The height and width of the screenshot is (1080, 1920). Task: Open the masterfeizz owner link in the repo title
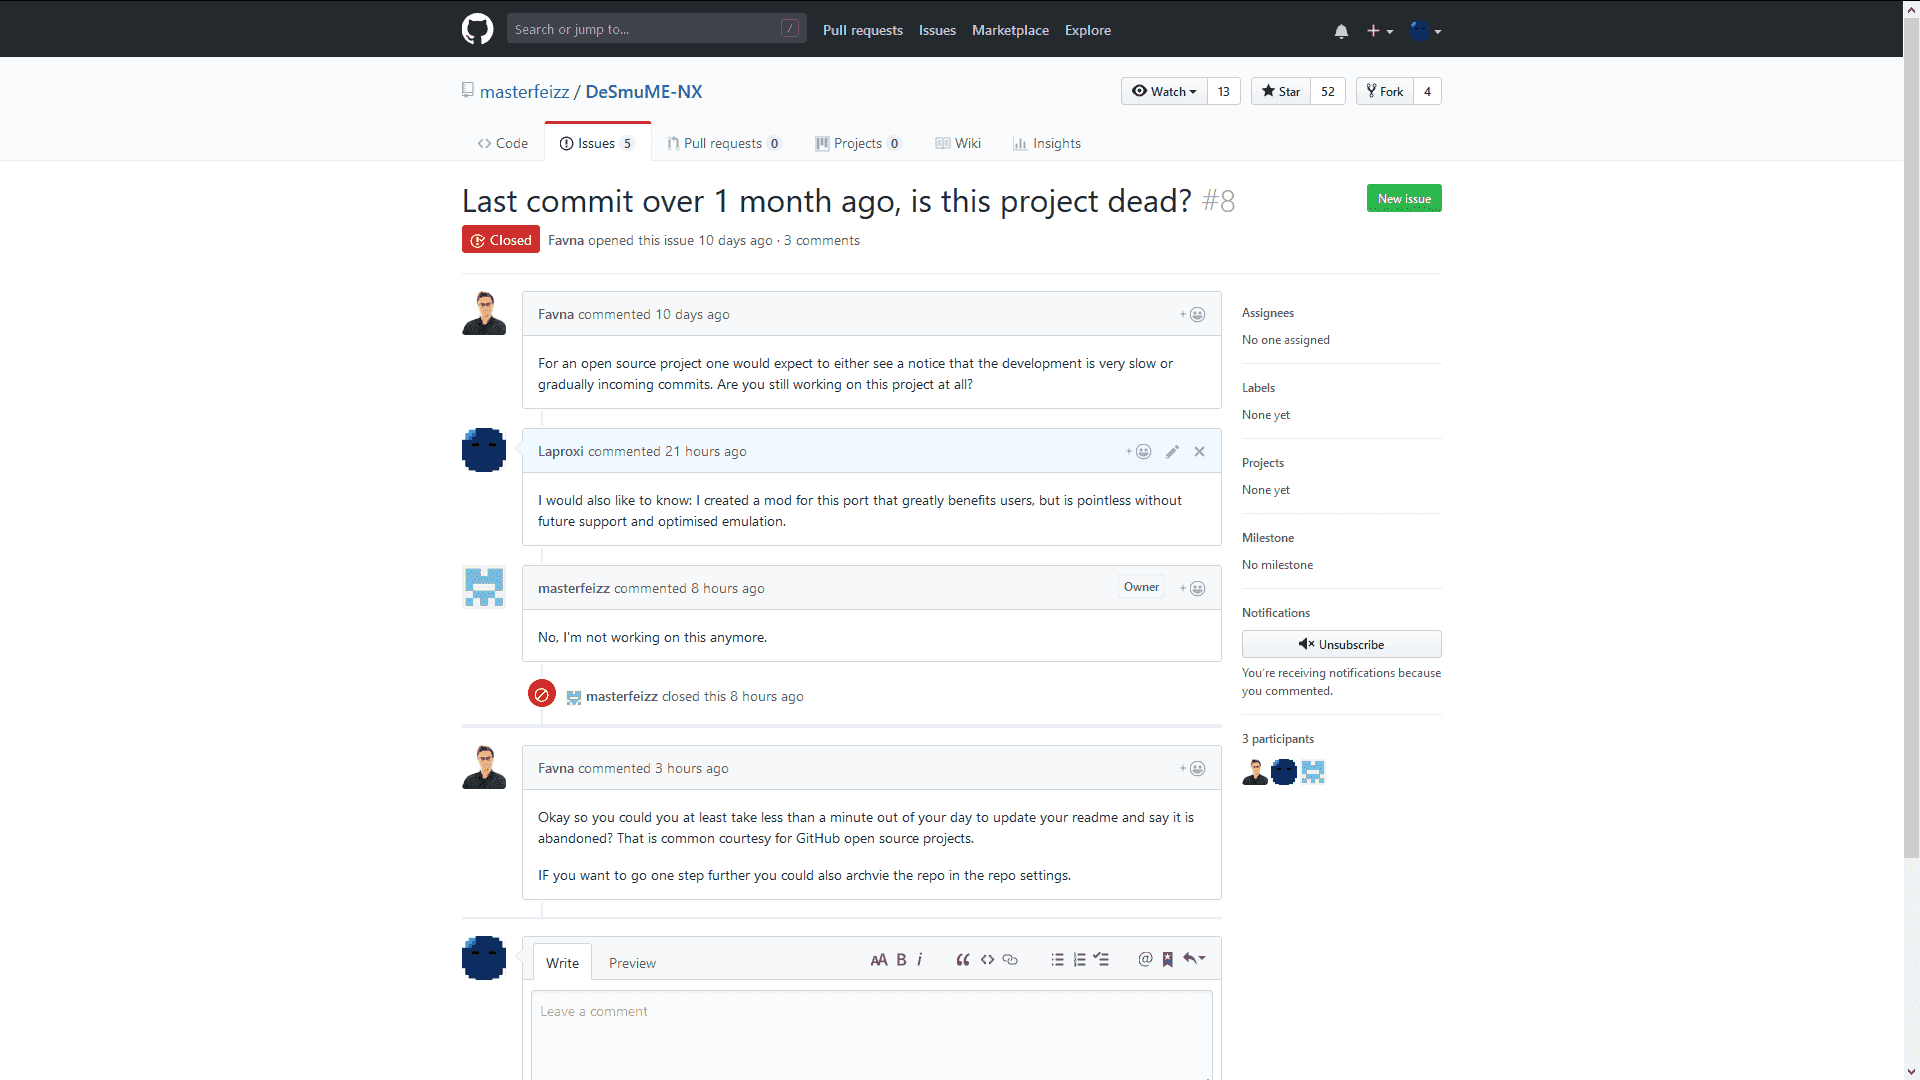click(524, 92)
